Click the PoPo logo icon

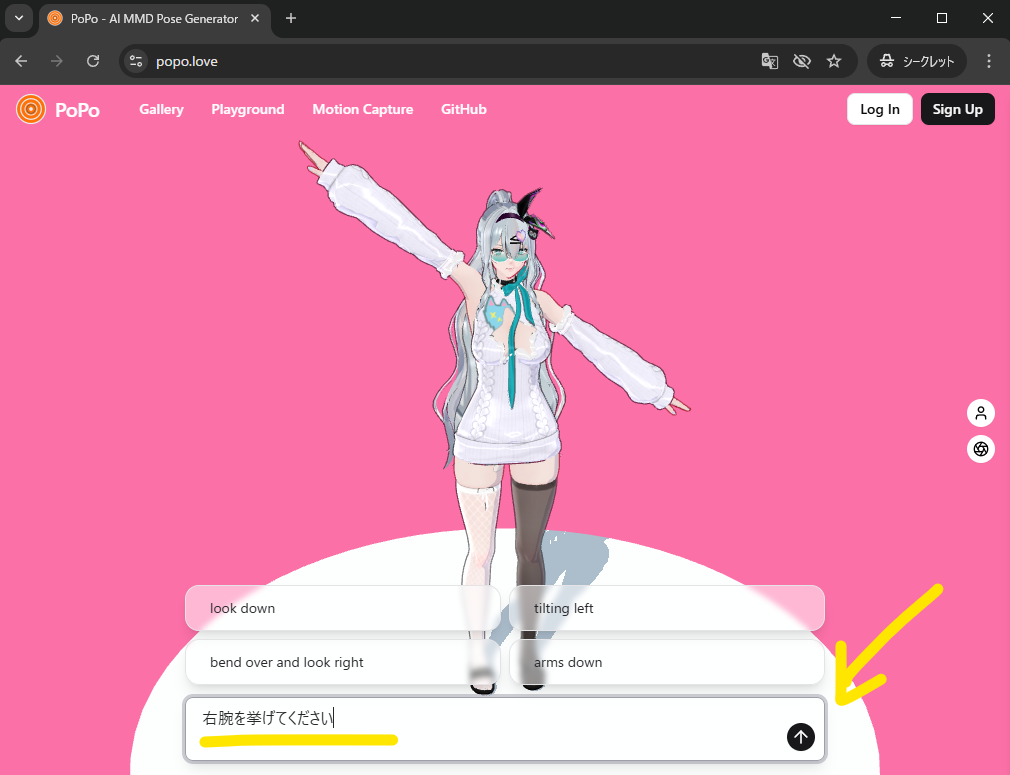click(x=31, y=109)
